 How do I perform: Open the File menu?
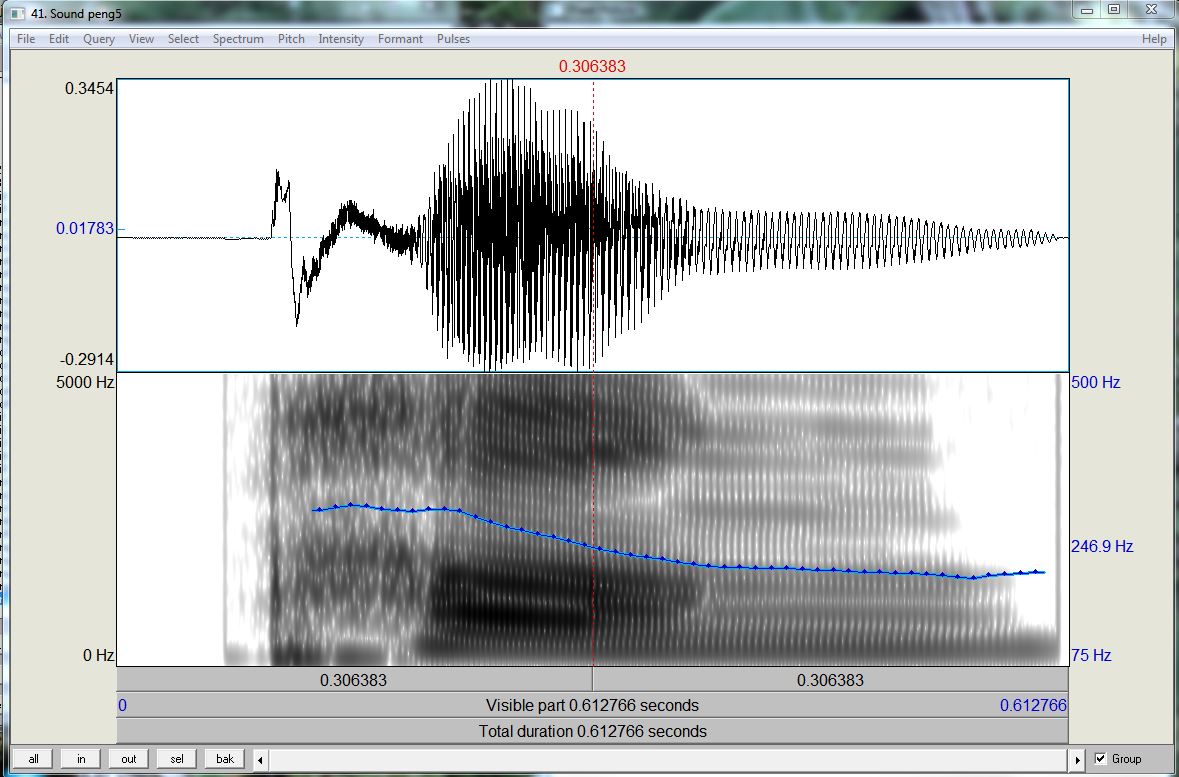point(26,39)
